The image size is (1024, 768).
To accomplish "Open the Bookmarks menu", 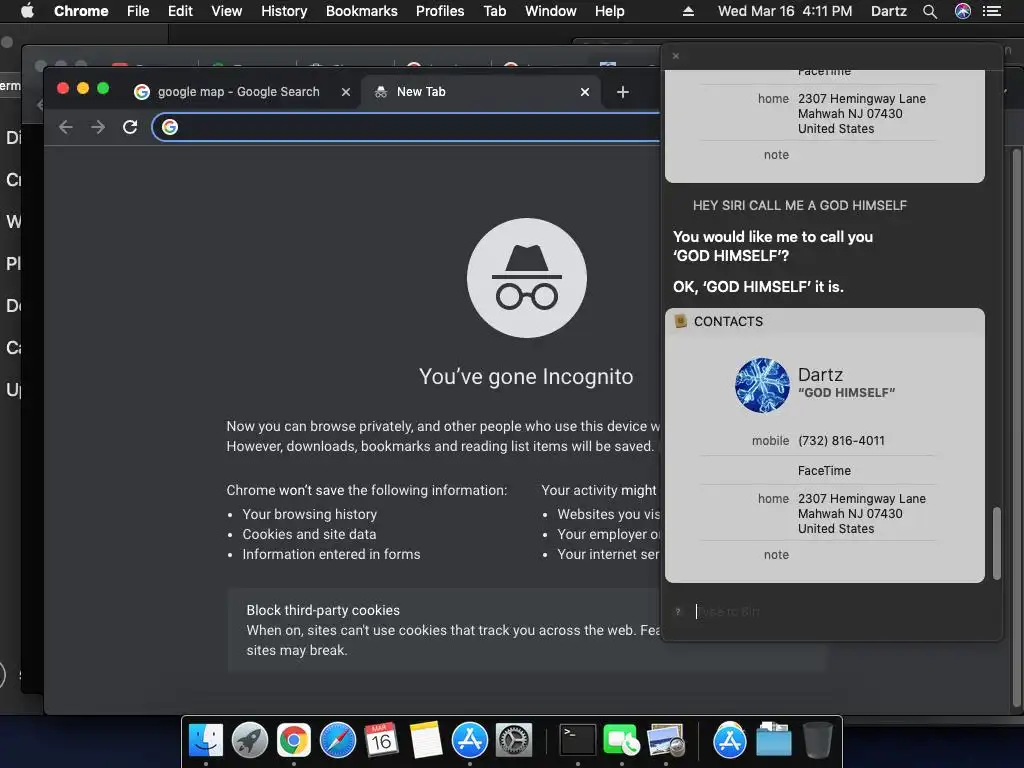I will coord(362,11).
